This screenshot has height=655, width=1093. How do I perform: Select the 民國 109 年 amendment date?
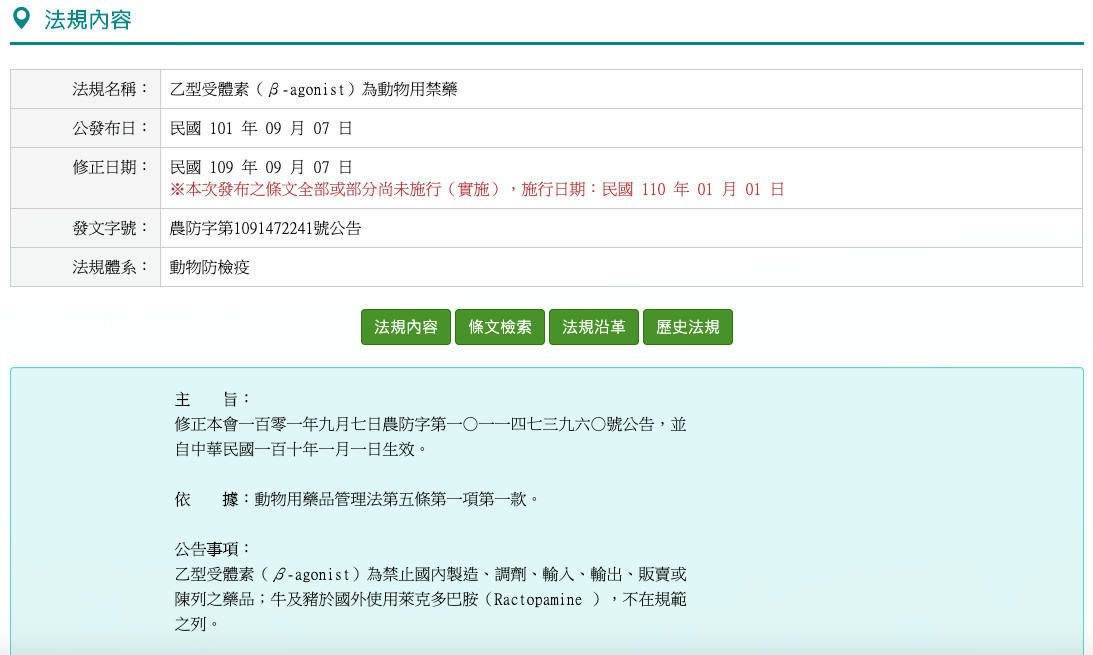(x=260, y=167)
